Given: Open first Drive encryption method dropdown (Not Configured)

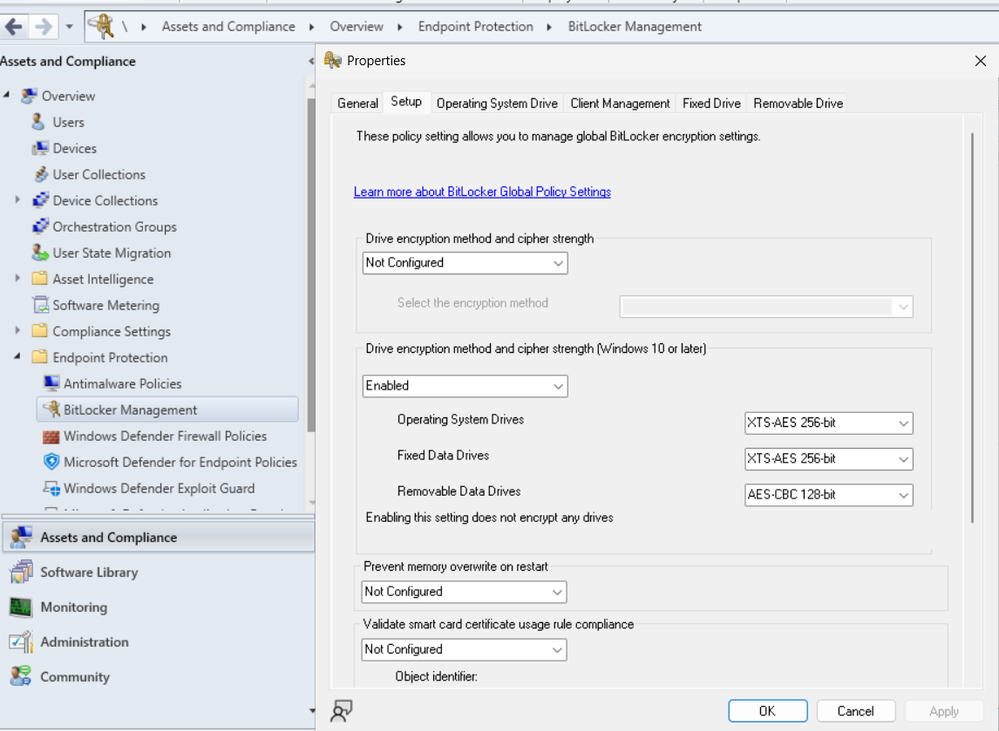Looking at the screenshot, I should pyautogui.click(x=465, y=263).
